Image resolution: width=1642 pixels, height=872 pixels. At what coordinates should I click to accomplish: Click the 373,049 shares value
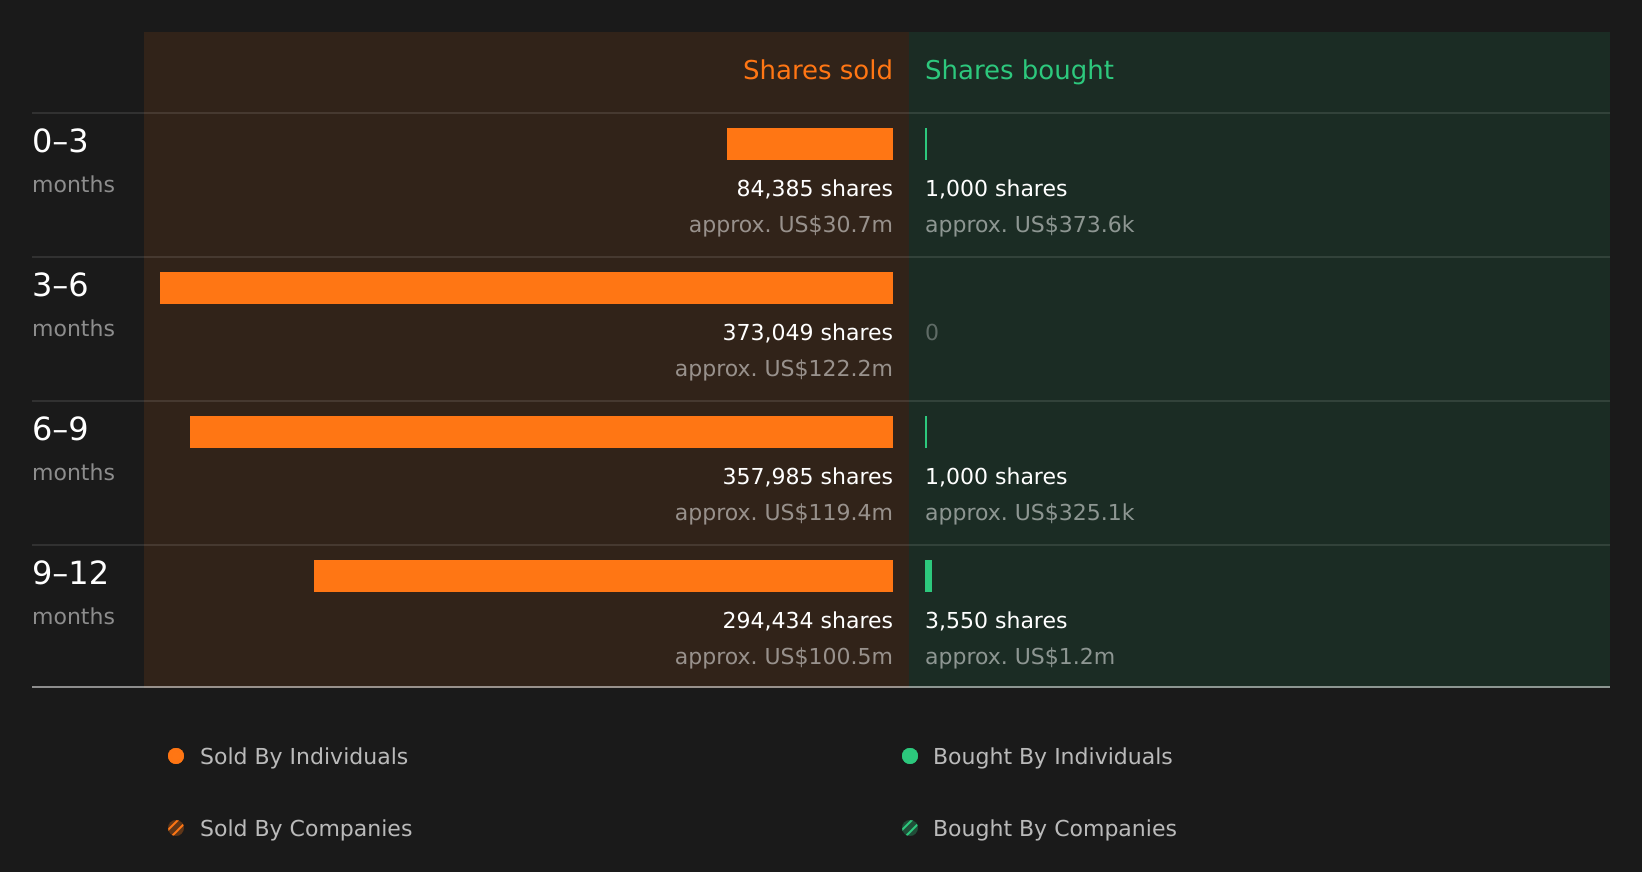[808, 333]
